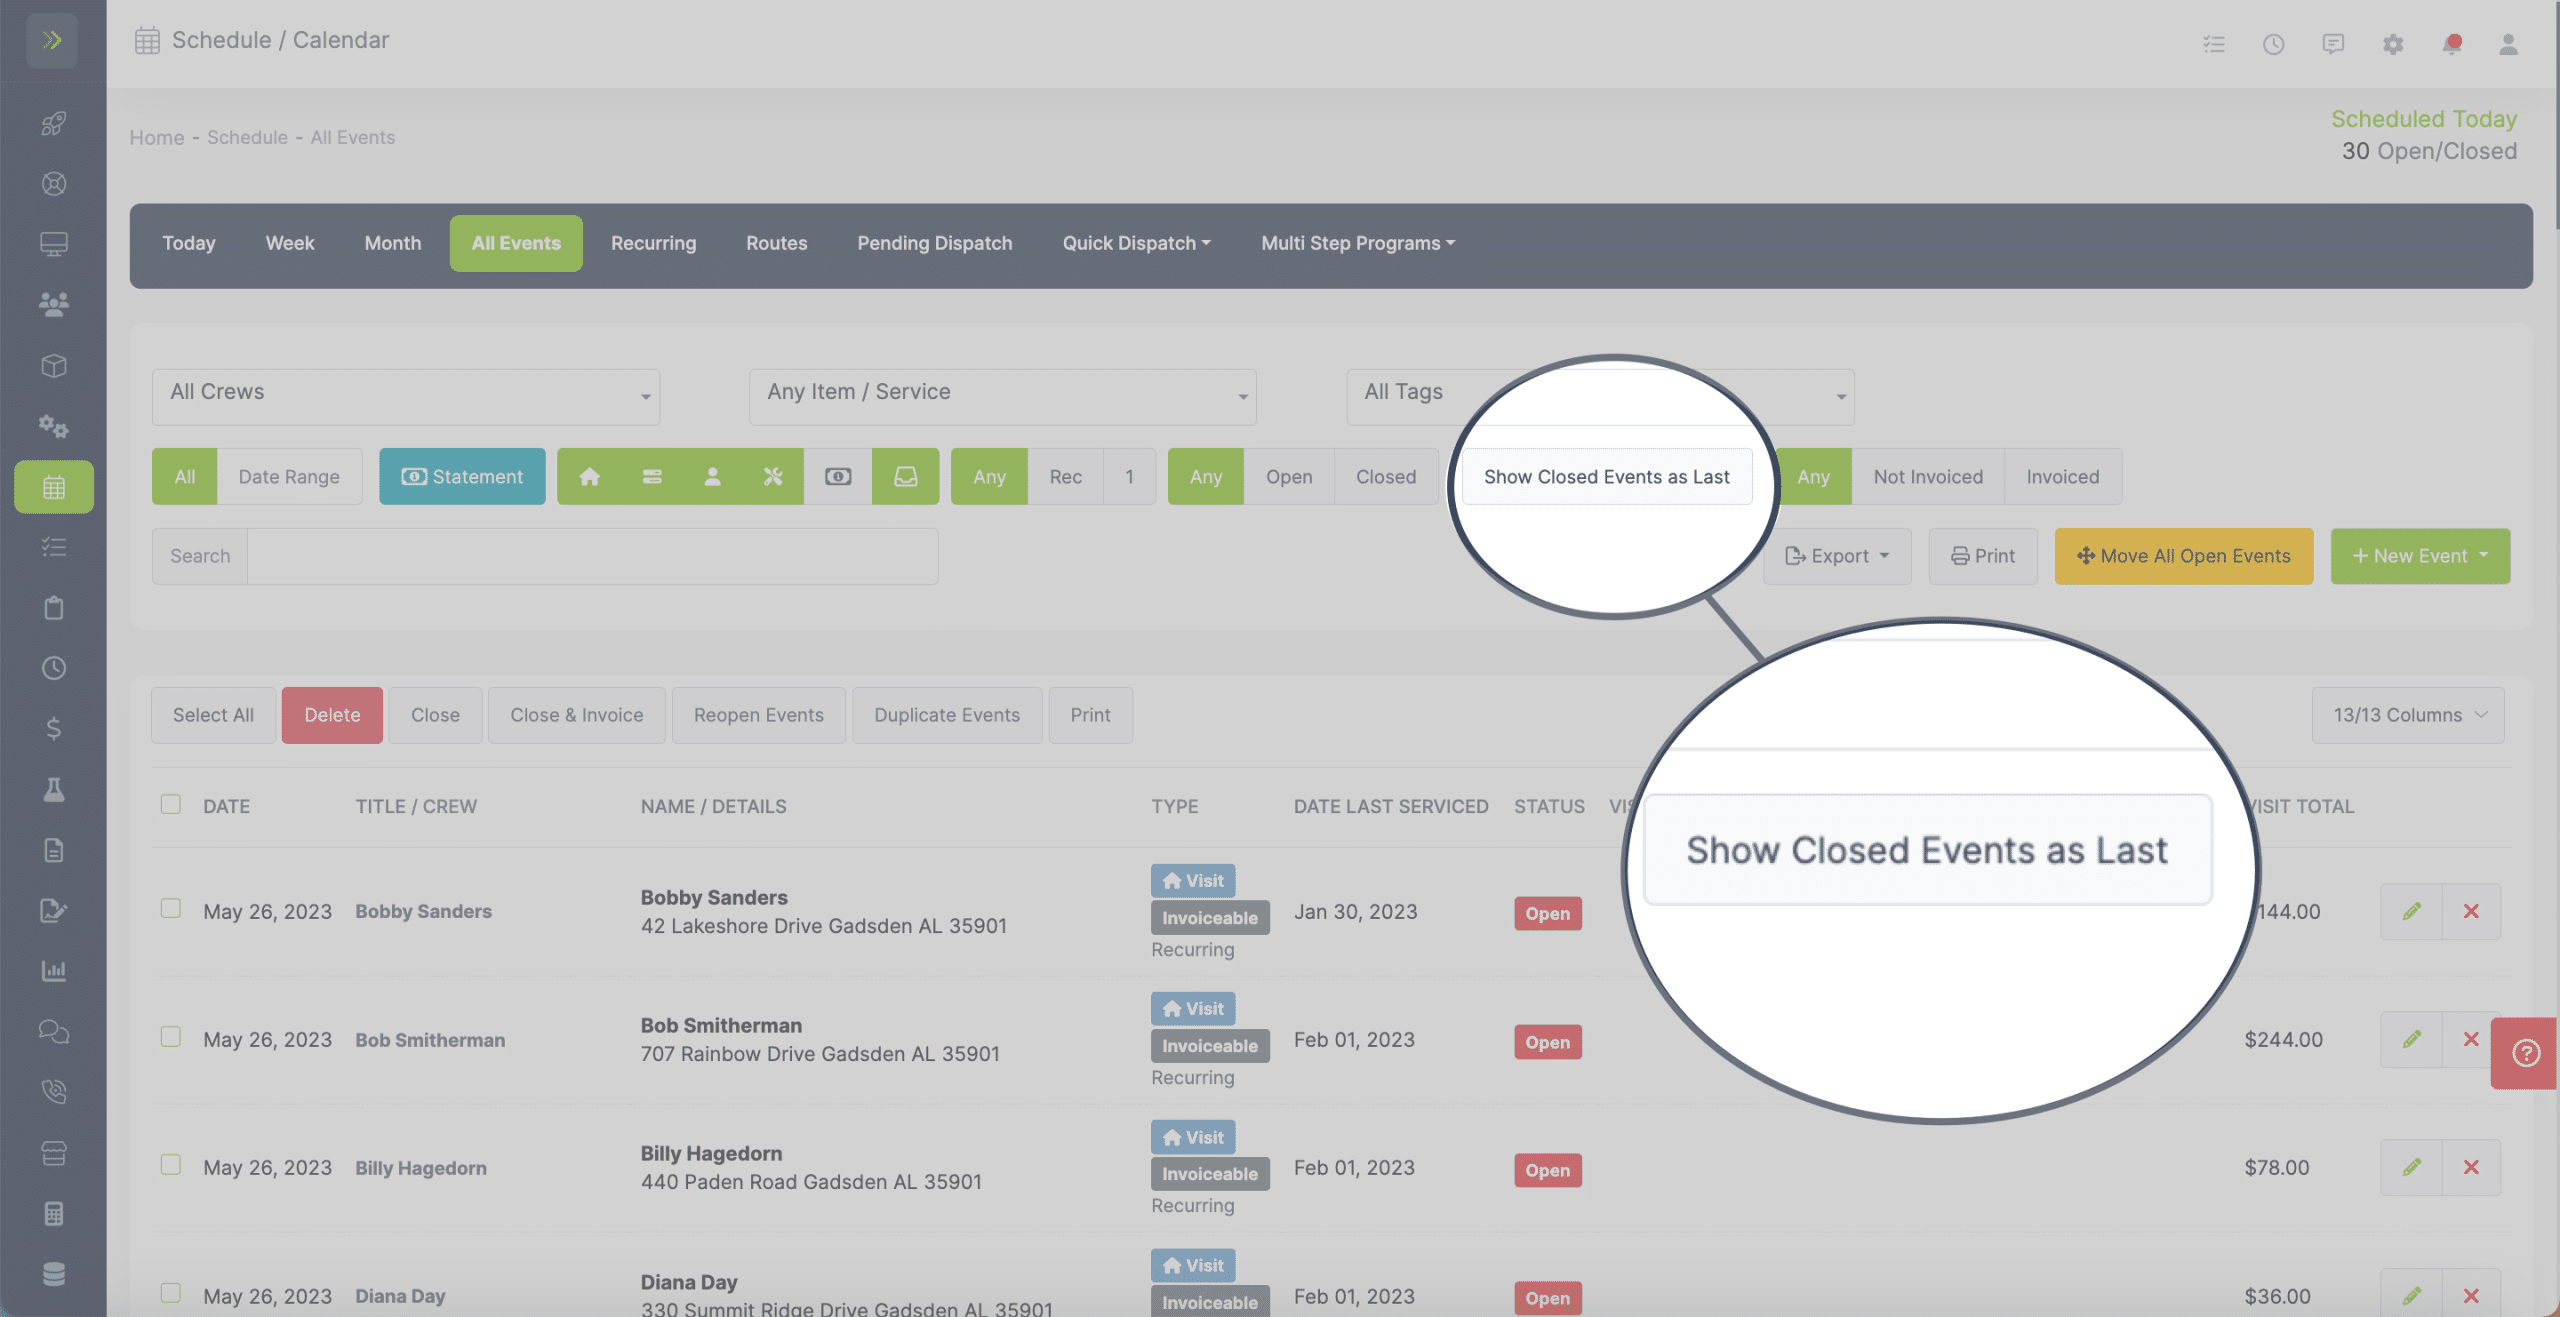Open the All Tags dropdown
The width and height of the screenshot is (2560, 1317).
[1600, 397]
